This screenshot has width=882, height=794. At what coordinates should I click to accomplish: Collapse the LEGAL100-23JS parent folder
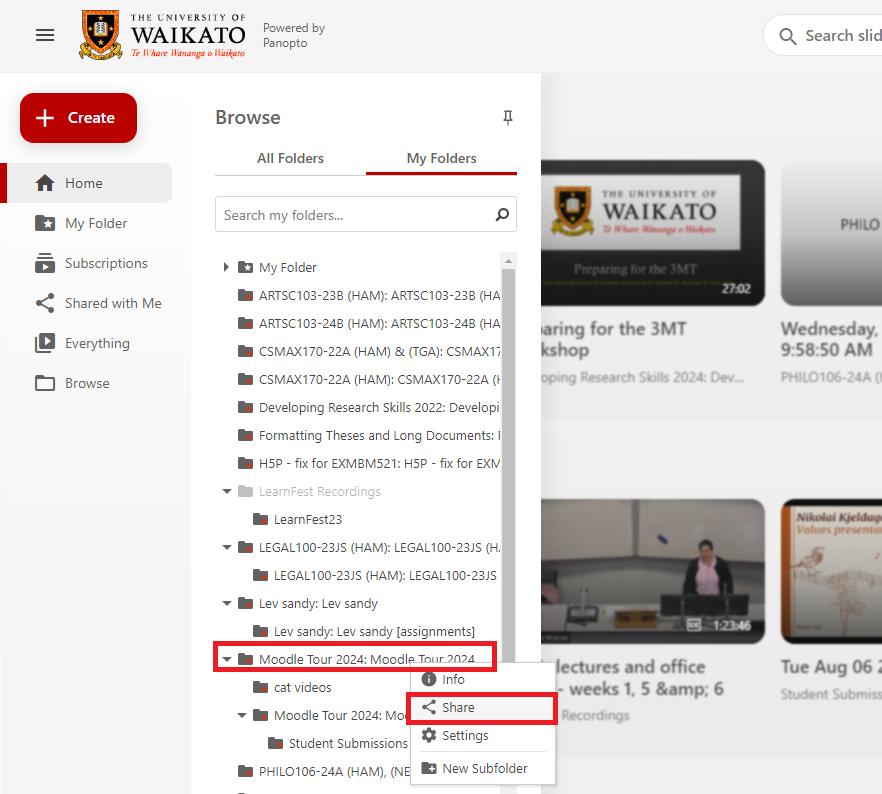tap(227, 547)
